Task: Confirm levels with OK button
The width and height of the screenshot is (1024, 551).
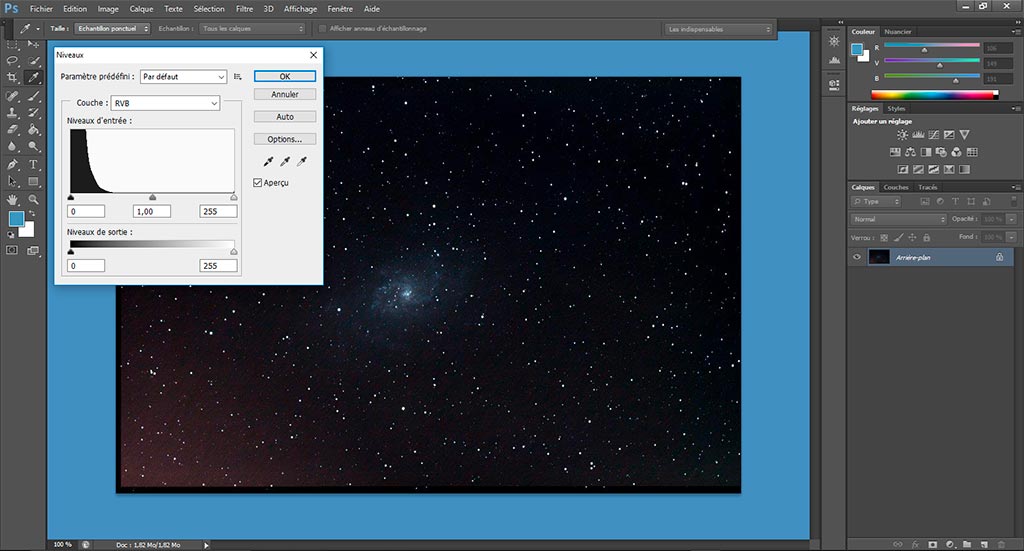Action: click(285, 76)
